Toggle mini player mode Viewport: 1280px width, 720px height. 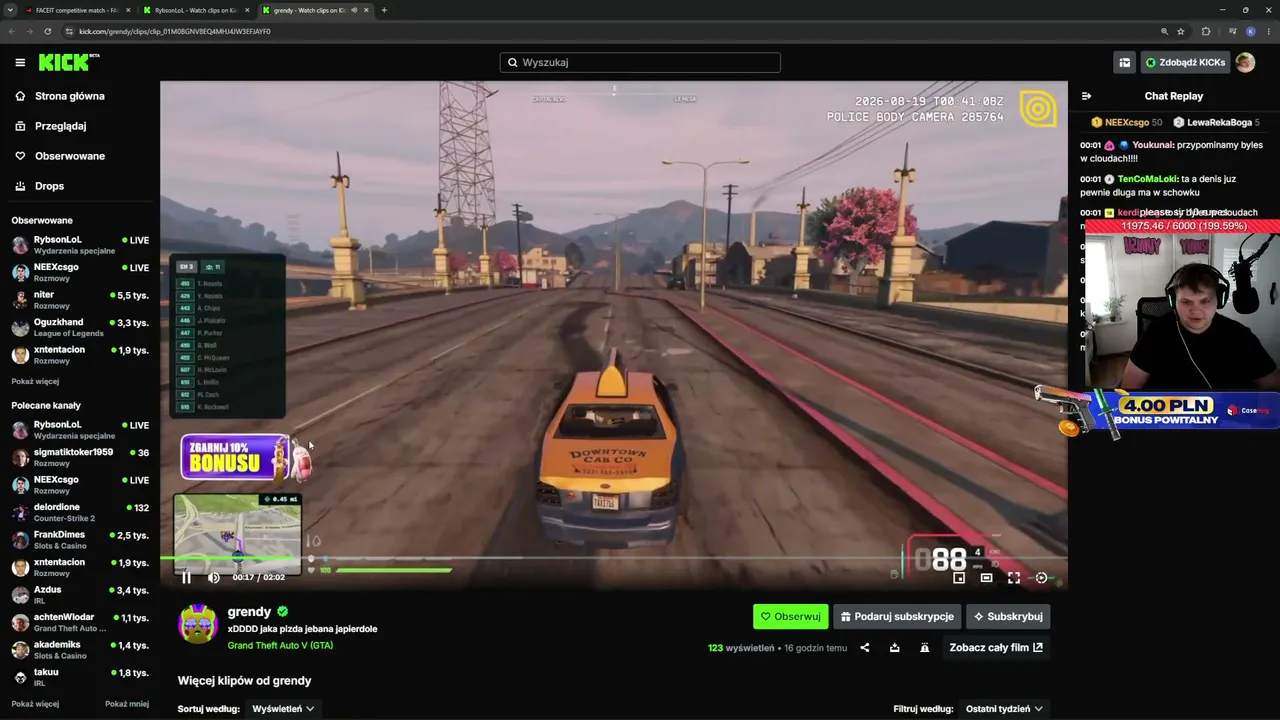coord(959,577)
